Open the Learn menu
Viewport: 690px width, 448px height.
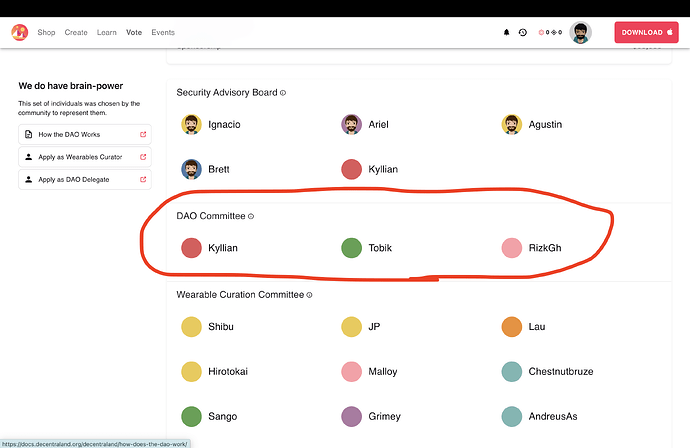pos(107,32)
